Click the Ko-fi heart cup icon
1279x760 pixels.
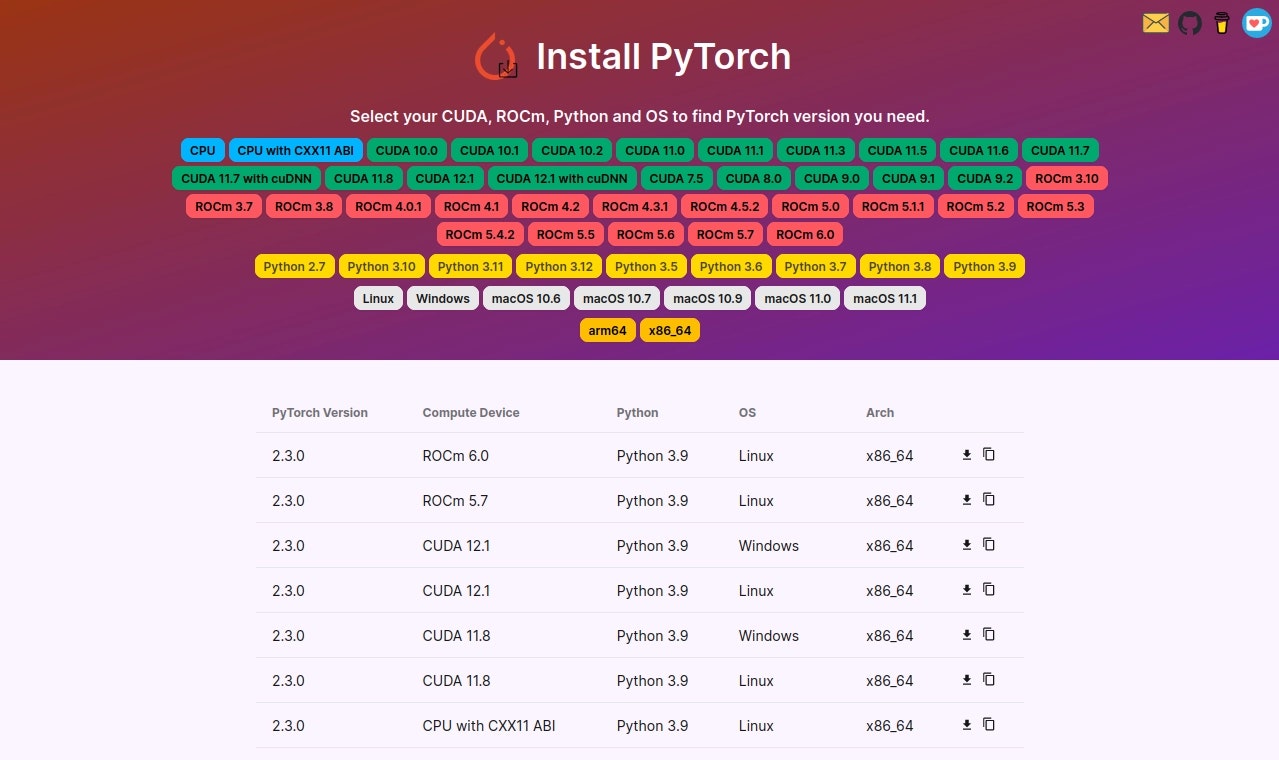(x=1256, y=23)
